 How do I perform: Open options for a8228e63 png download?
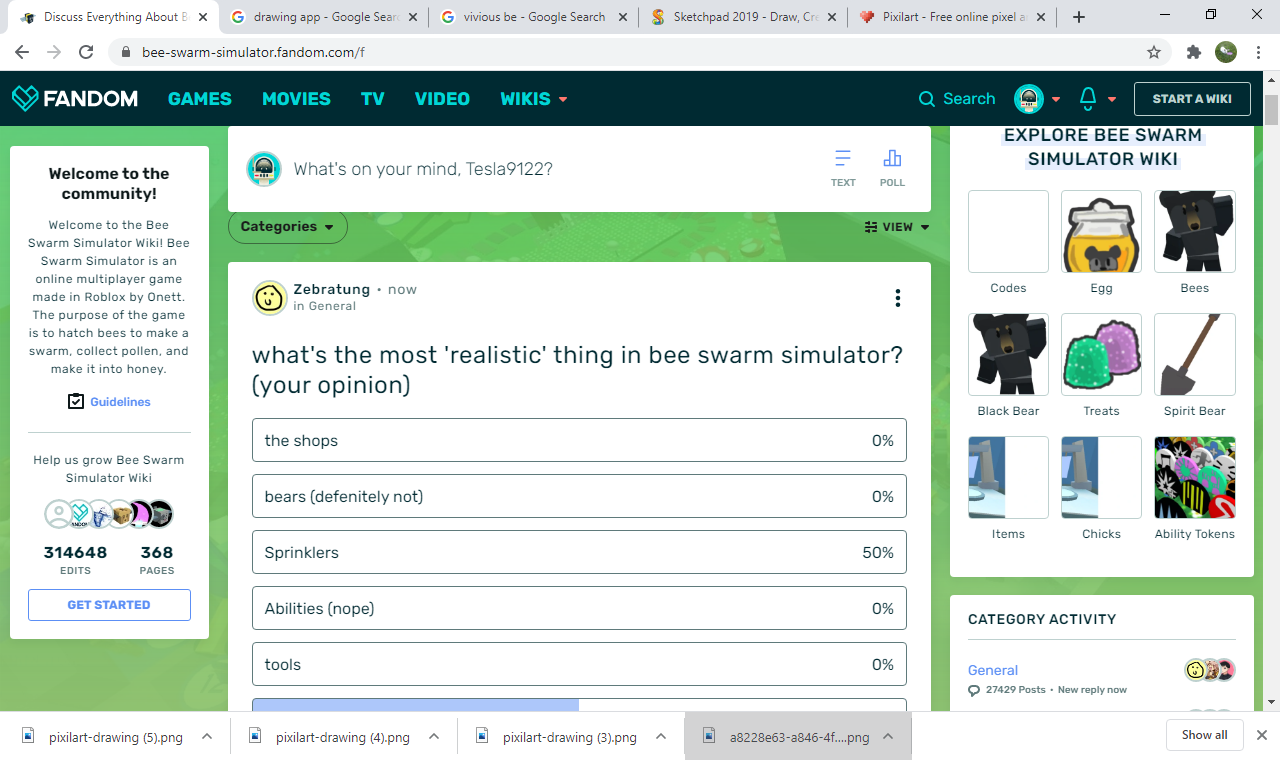click(888, 736)
